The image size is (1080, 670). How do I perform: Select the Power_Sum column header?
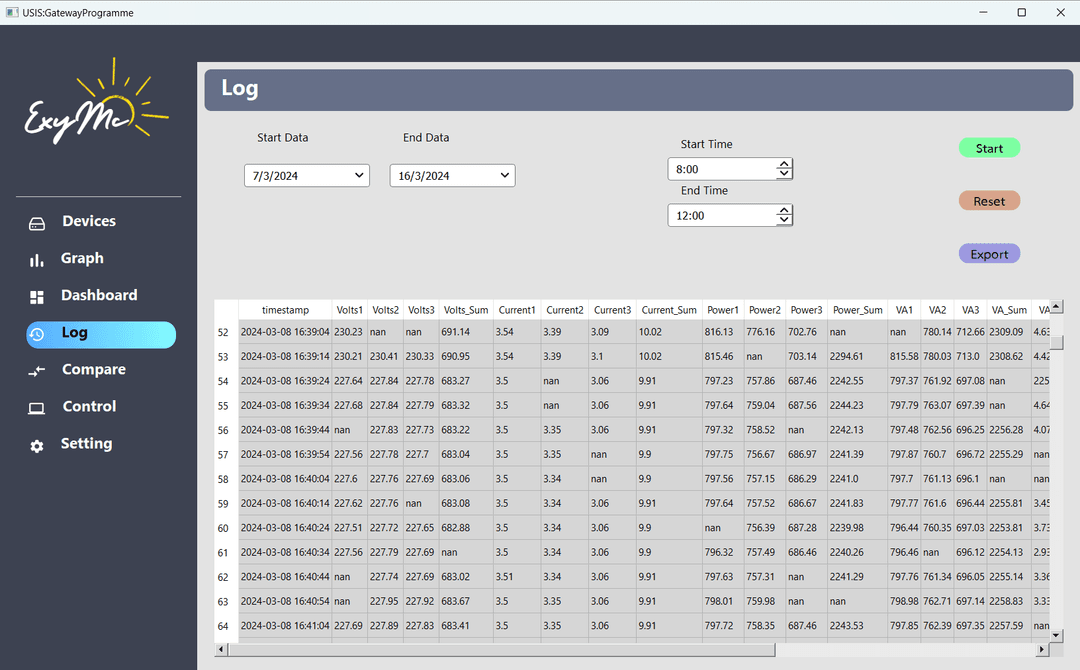click(857, 310)
